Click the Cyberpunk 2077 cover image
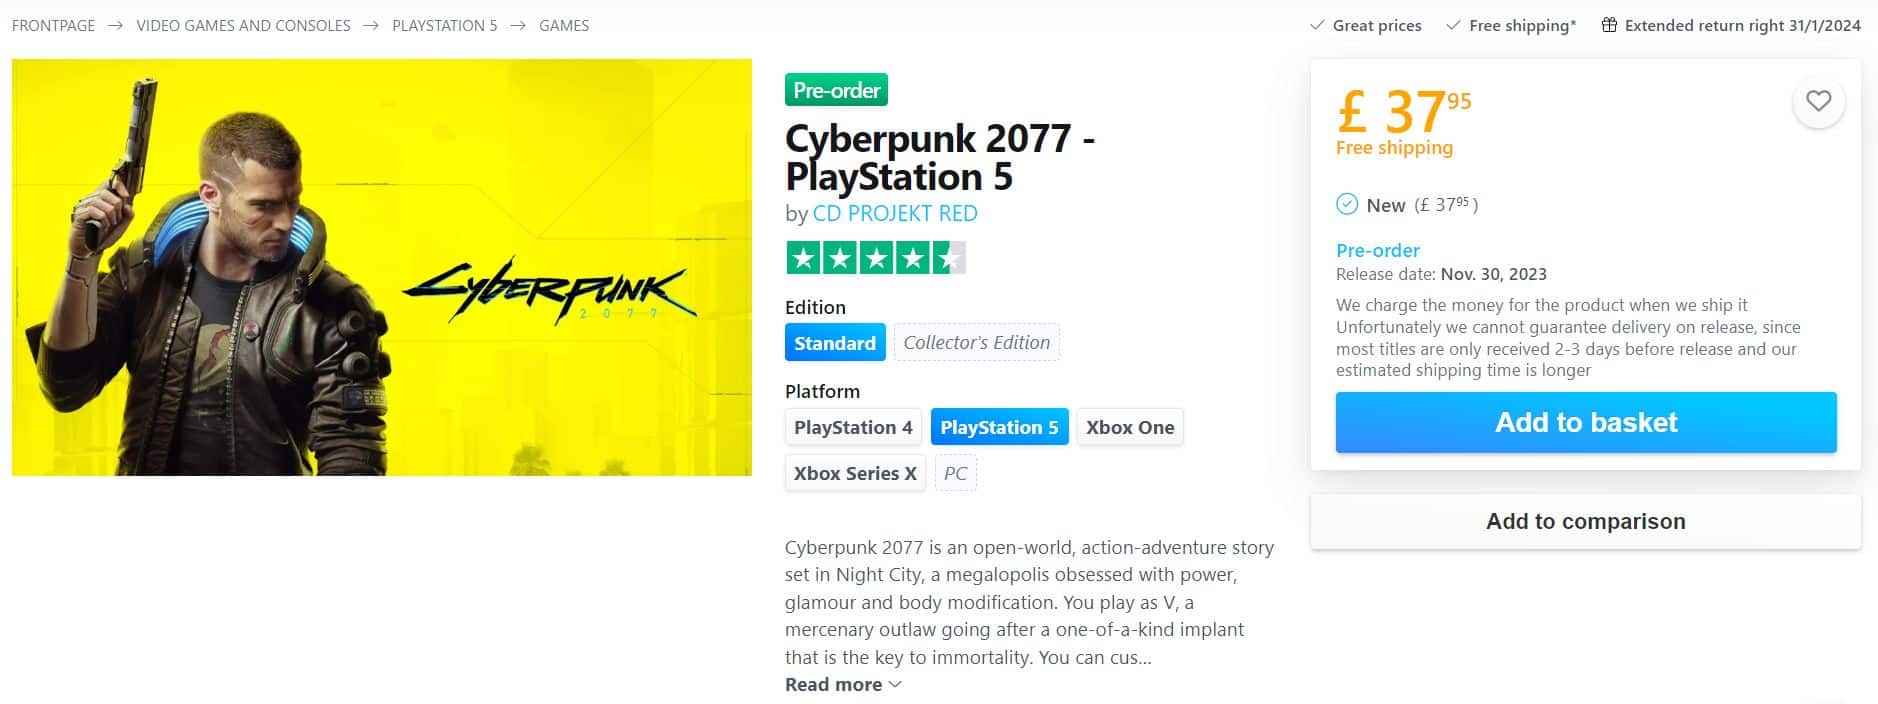 [382, 267]
